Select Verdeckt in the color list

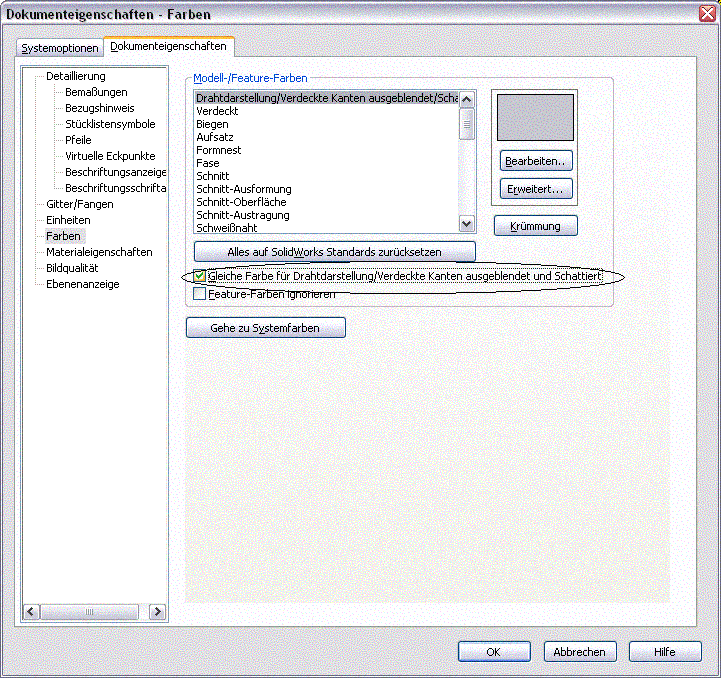point(326,111)
